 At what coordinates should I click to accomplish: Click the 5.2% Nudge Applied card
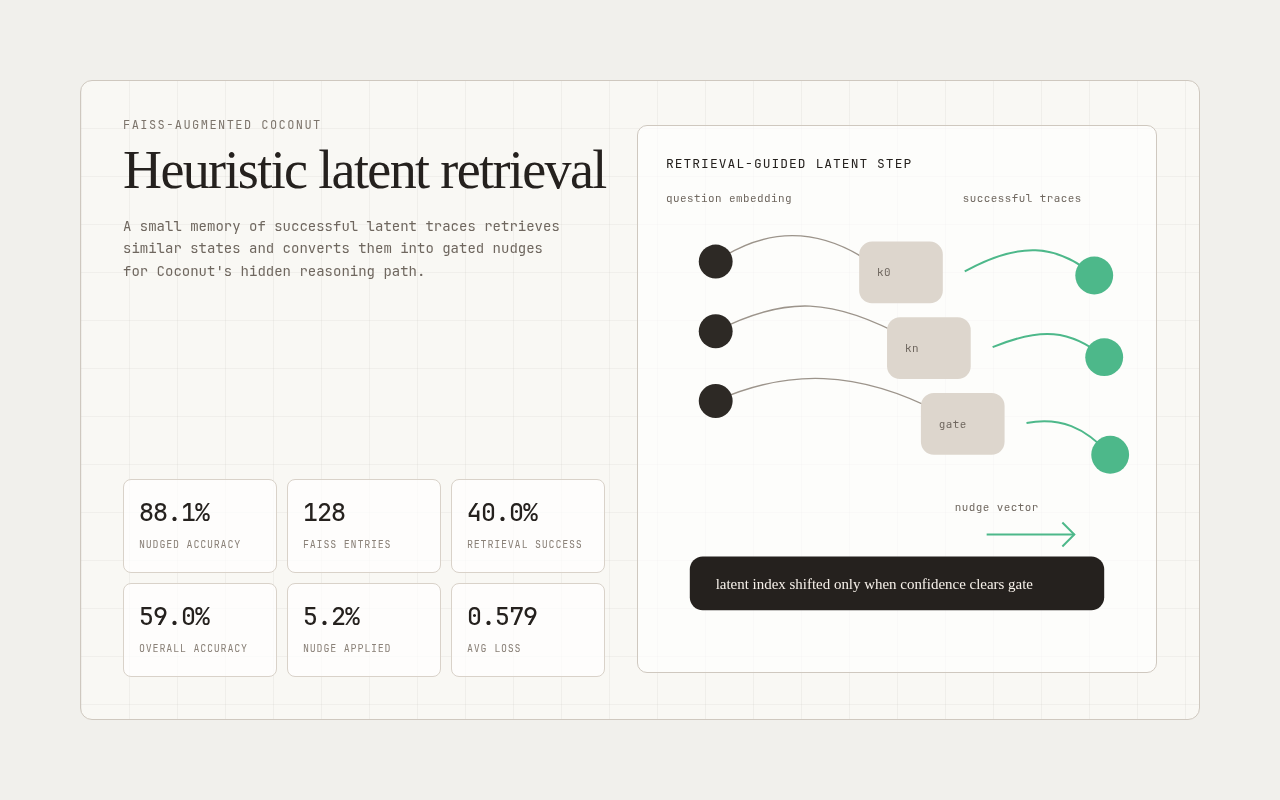(364, 630)
